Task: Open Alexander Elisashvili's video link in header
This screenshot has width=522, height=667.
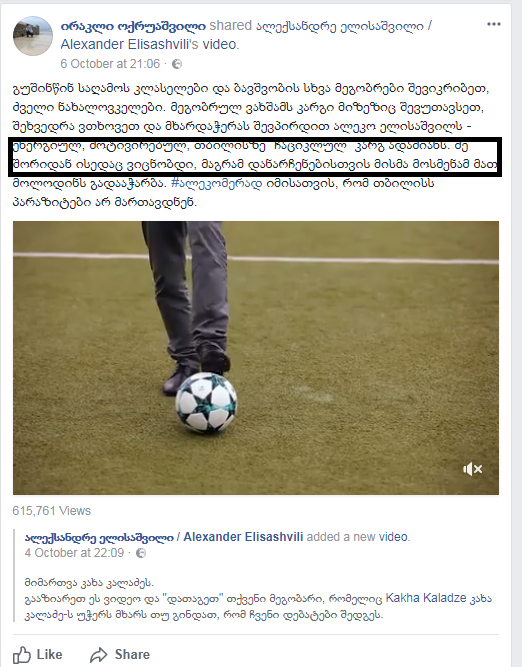Action: click(150, 44)
